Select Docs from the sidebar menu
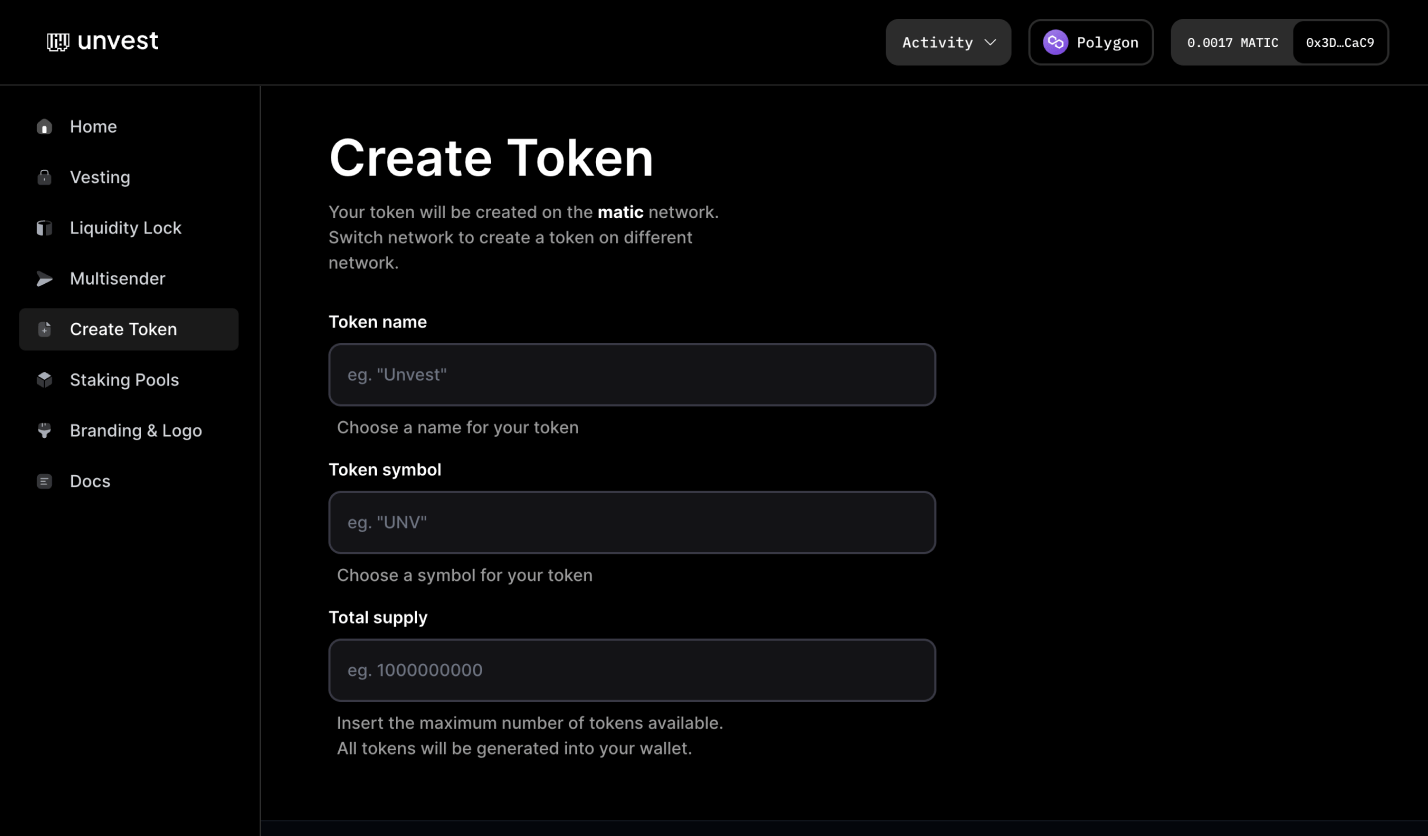The height and width of the screenshot is (836, 1428). click(x=89, y=481)
